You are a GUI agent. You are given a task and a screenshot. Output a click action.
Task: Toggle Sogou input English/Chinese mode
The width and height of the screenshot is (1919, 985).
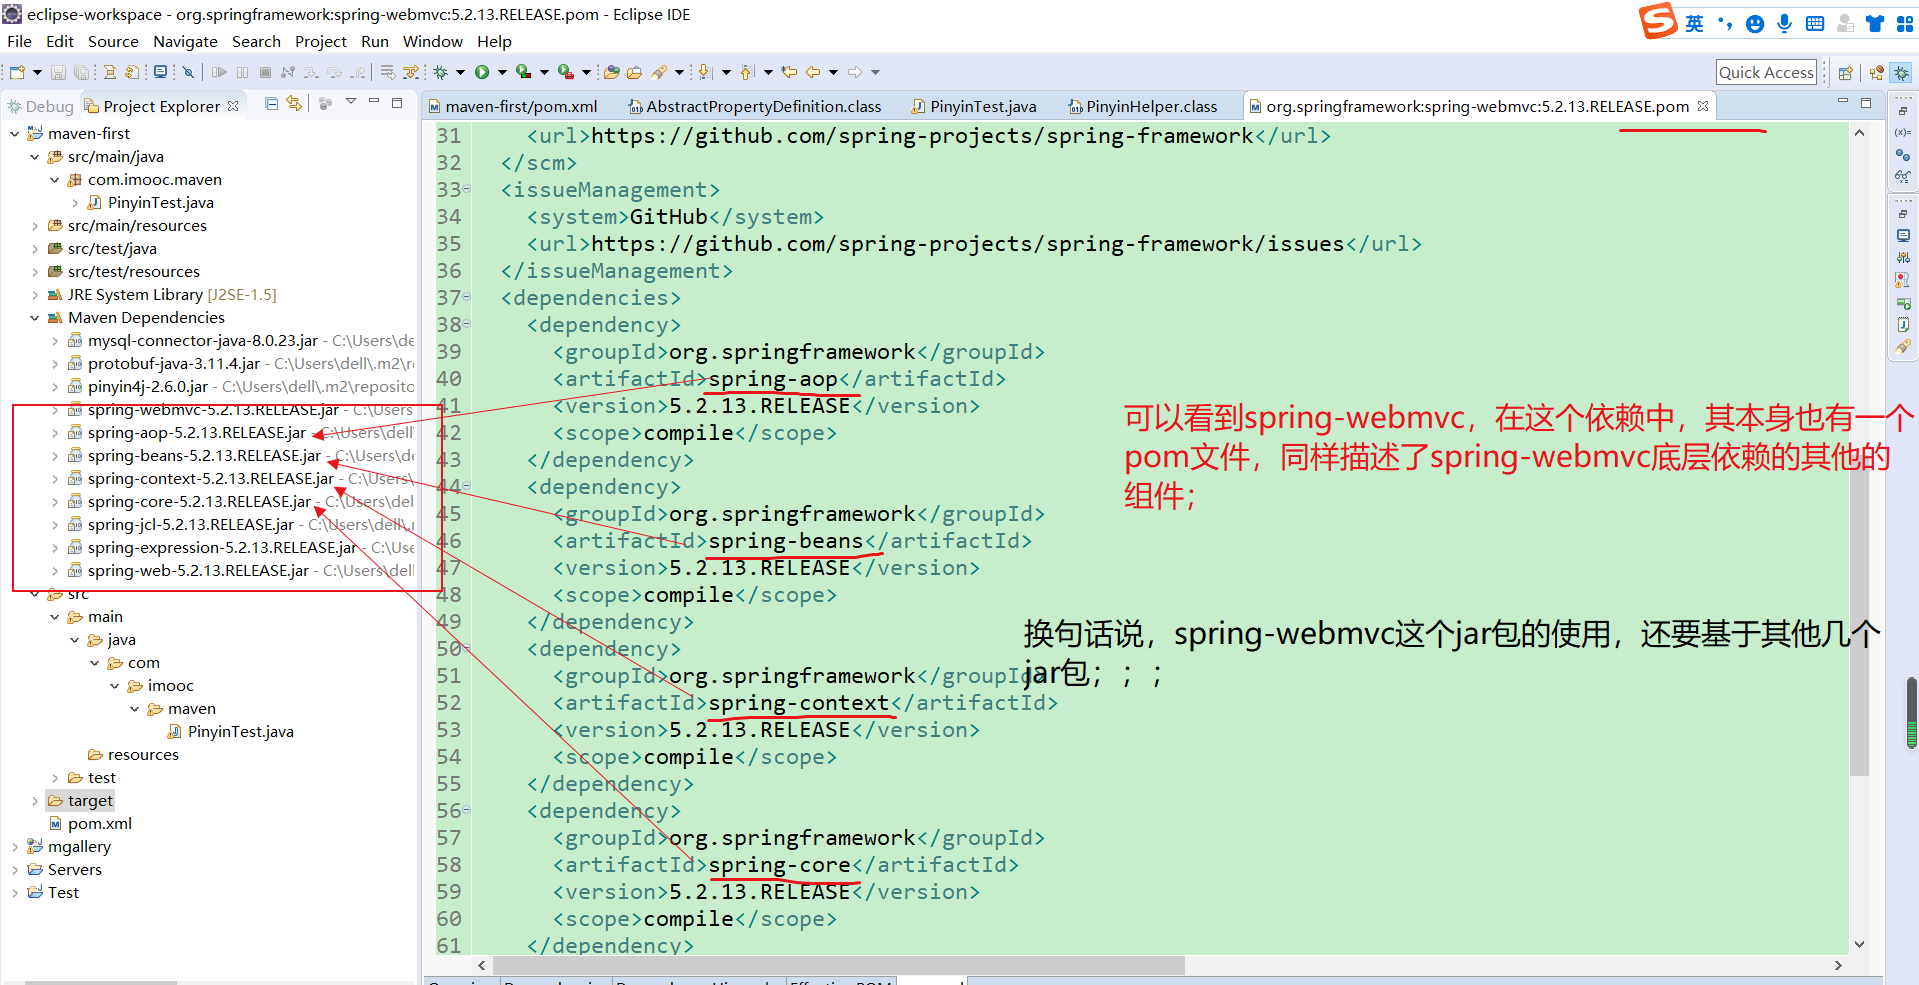[x=1694, y=24]
